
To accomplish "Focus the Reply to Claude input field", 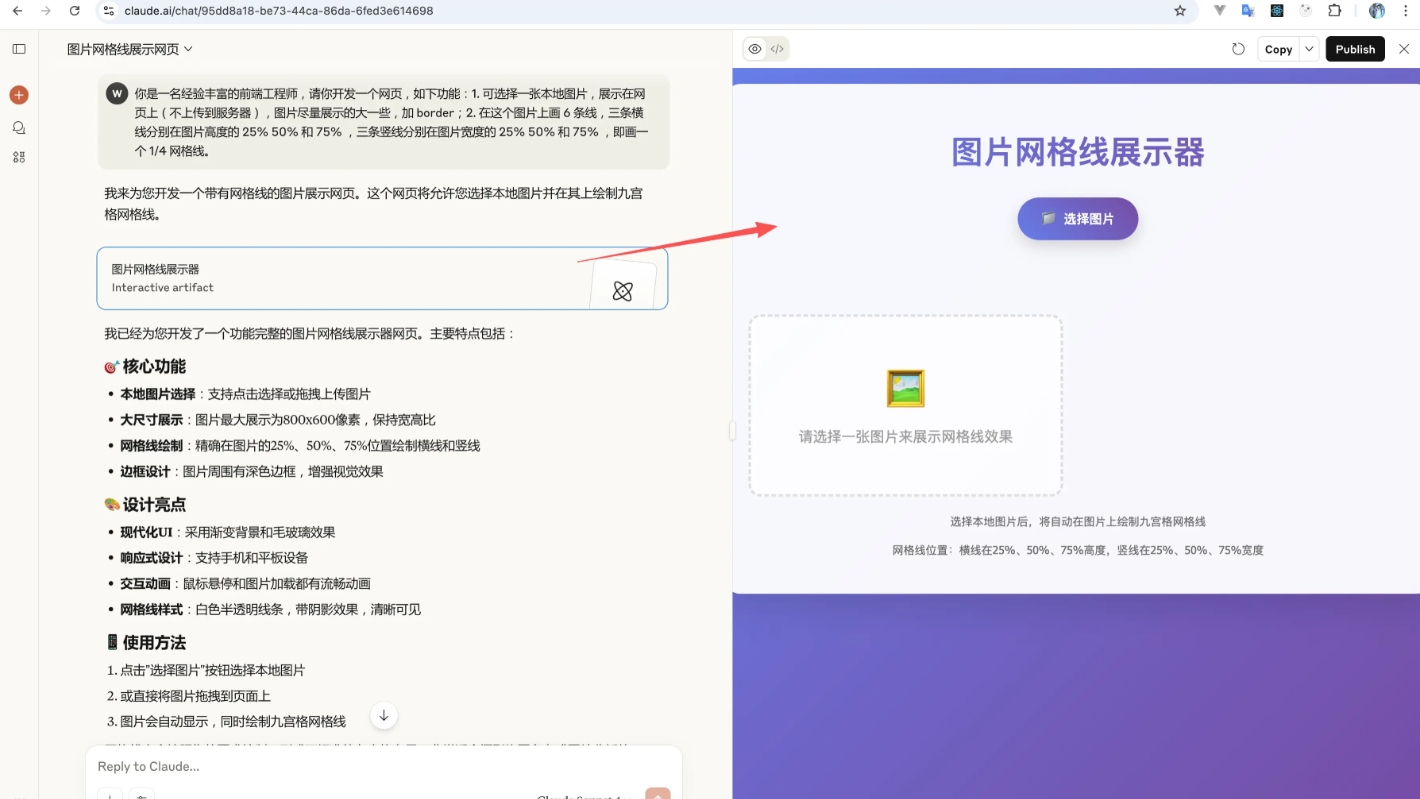I will point(384,766).
